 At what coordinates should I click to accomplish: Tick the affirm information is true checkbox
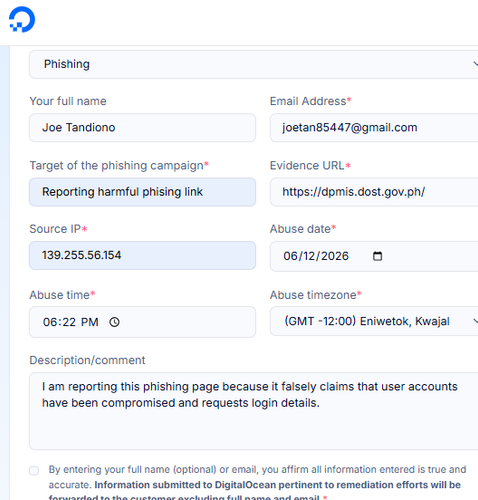click(x=34, y=470)
